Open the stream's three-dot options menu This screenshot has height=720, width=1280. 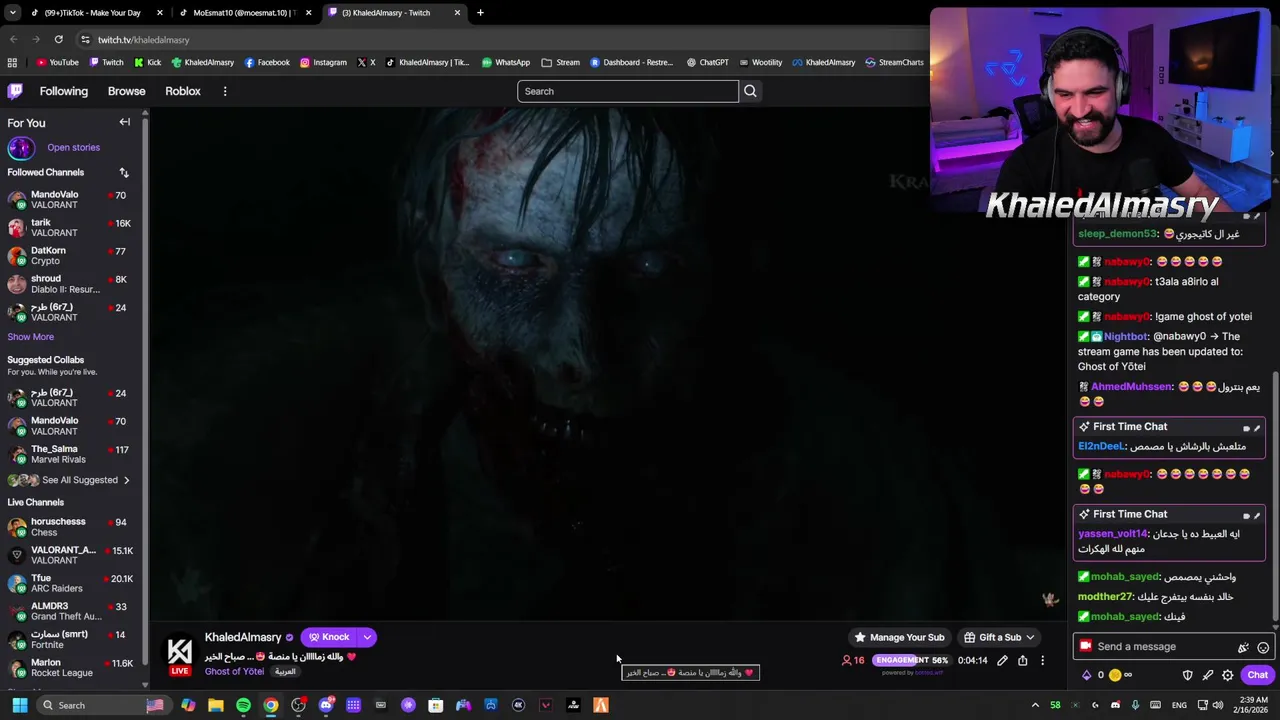click(1042, 660)
